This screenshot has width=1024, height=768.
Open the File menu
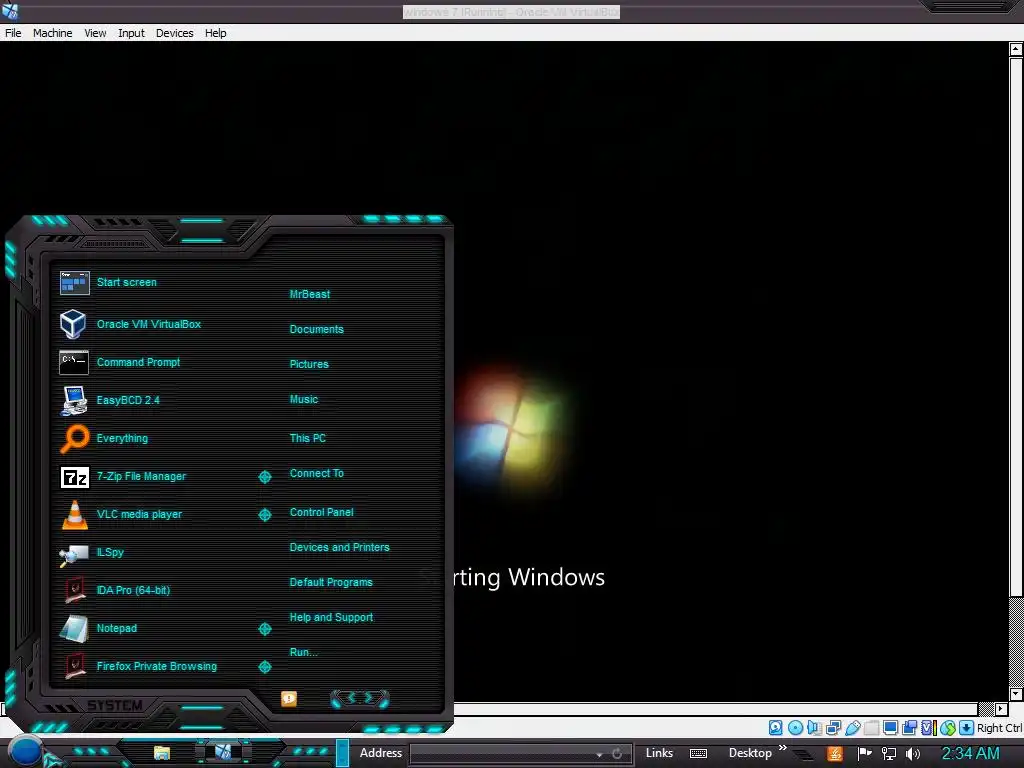pyautogui.click(x=13, y=33)
